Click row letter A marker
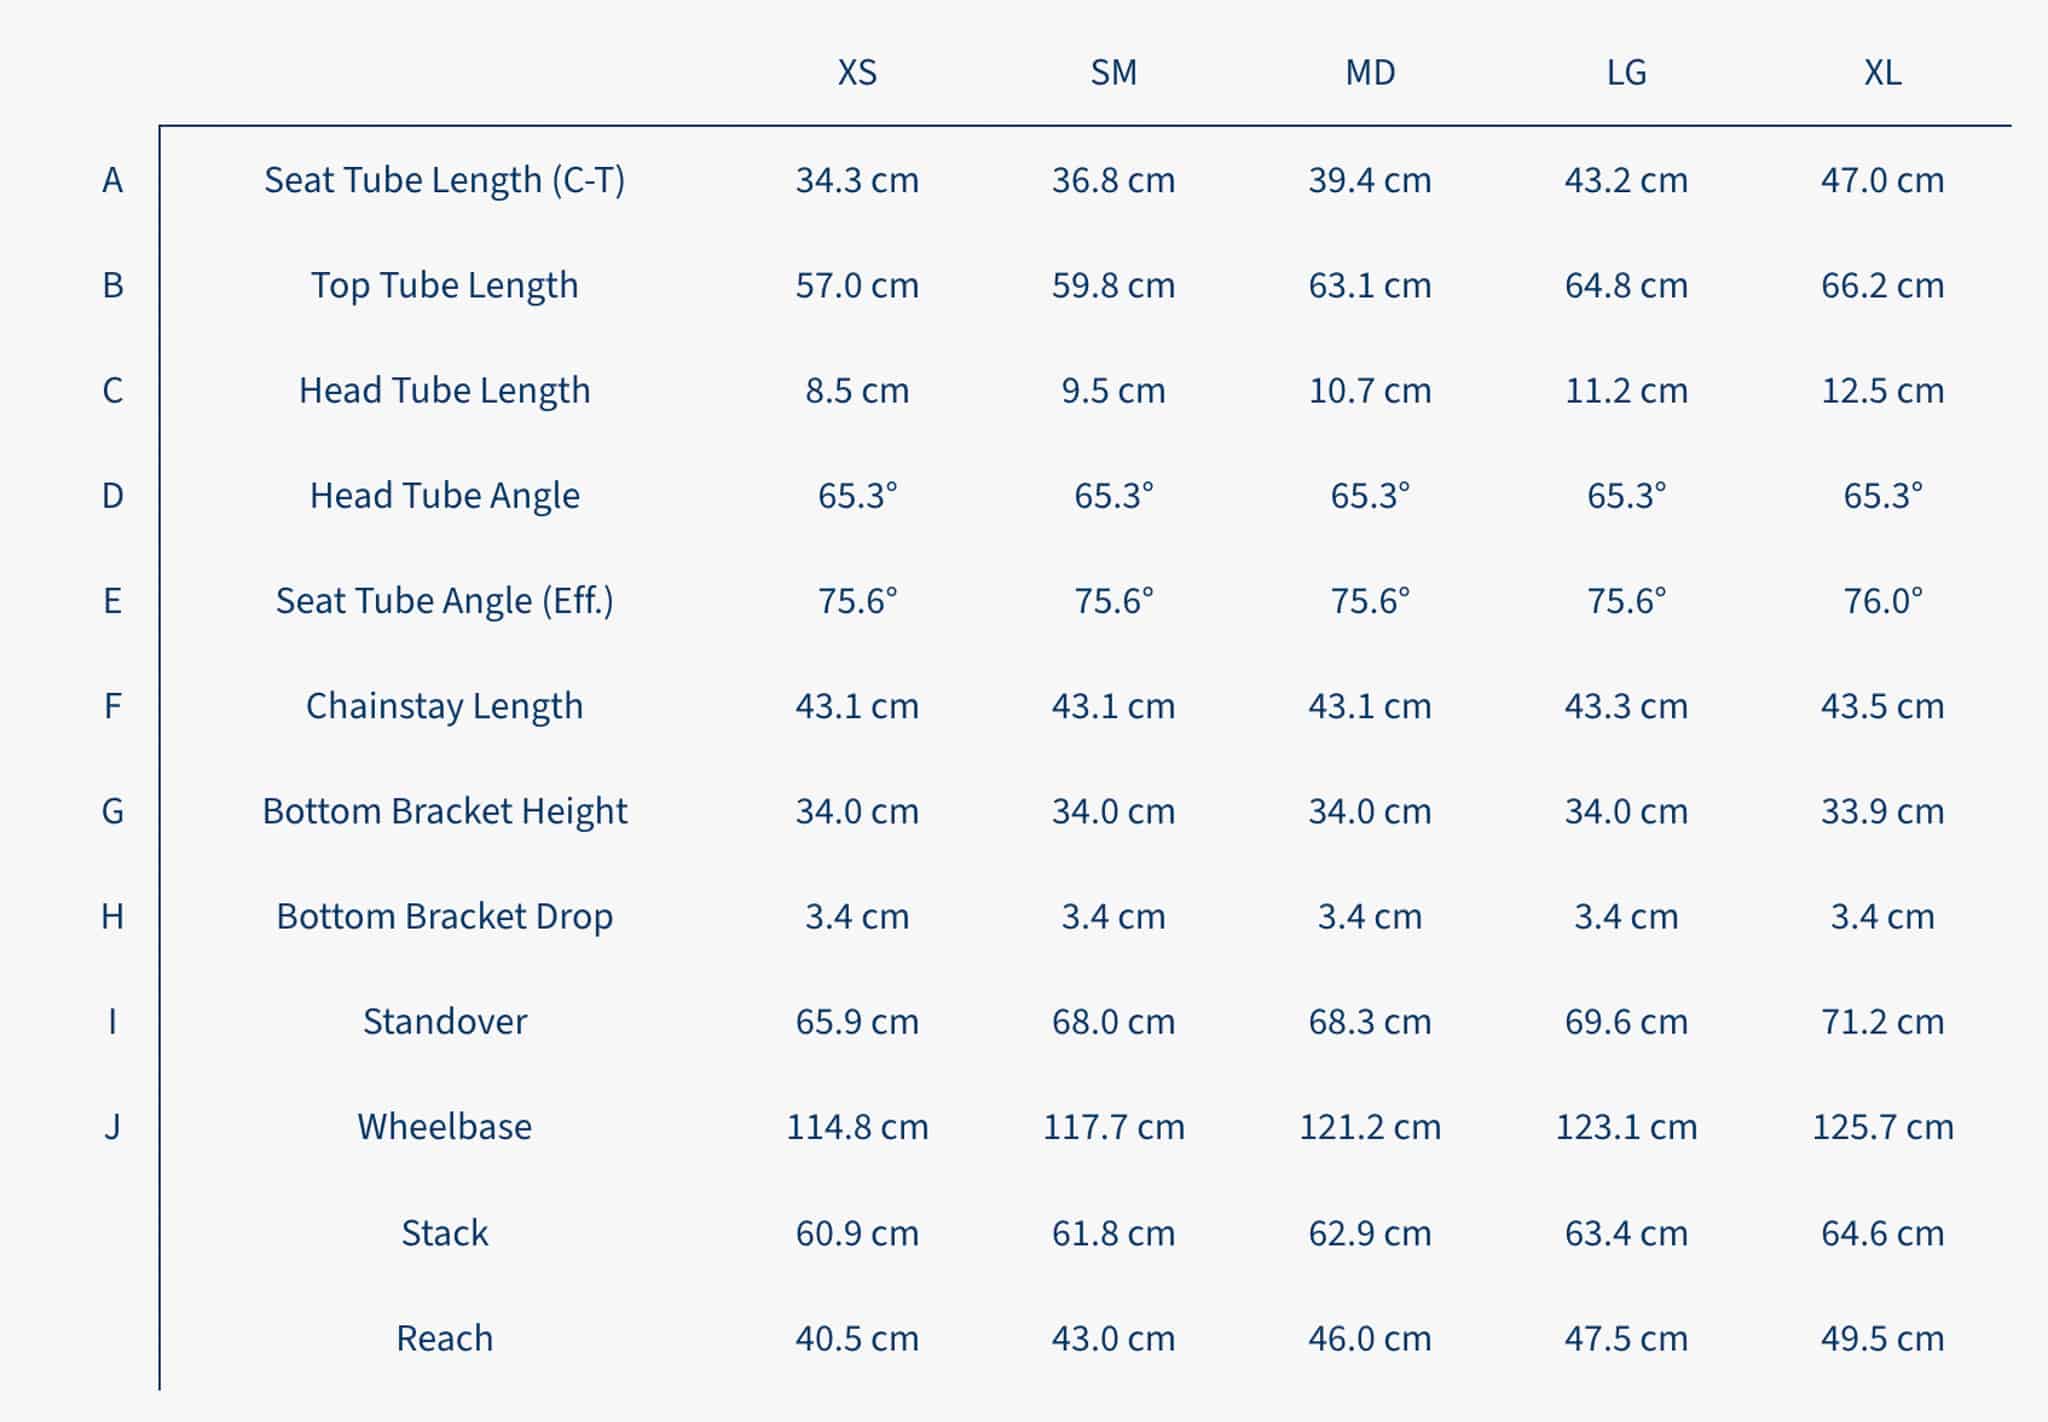Image resolution: width=2048 pixels, height=1422 pixels. click(112, 180)
